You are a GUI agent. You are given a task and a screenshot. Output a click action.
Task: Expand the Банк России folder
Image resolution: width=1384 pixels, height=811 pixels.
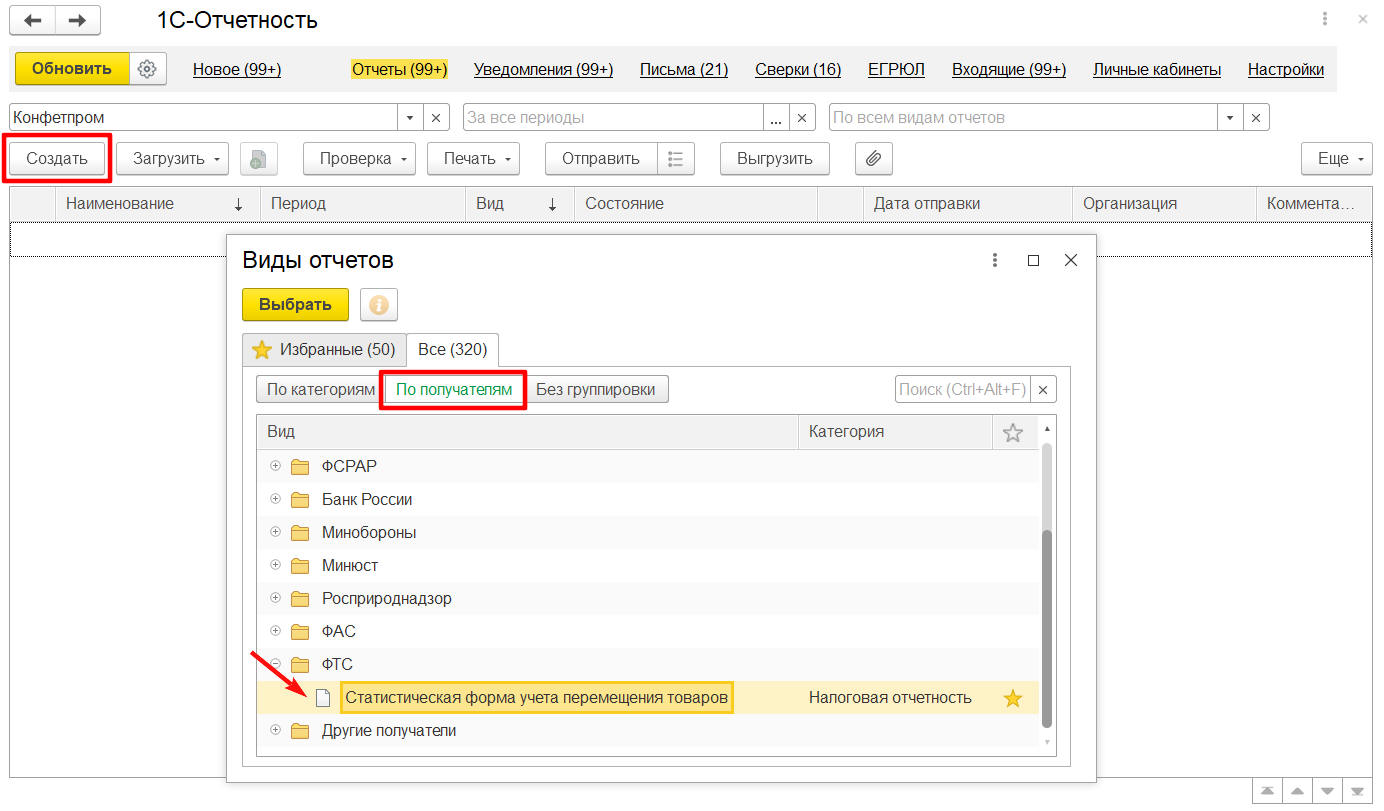(275, 499)
